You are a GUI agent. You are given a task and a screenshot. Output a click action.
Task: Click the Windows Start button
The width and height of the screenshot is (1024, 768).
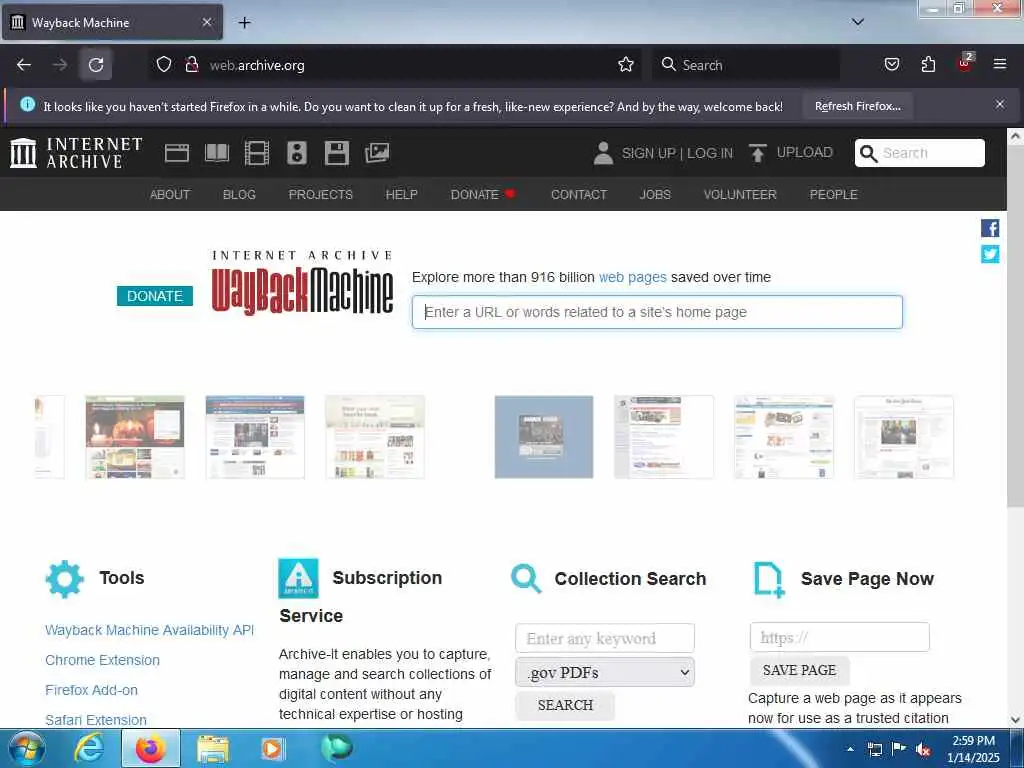coord(26,749)
